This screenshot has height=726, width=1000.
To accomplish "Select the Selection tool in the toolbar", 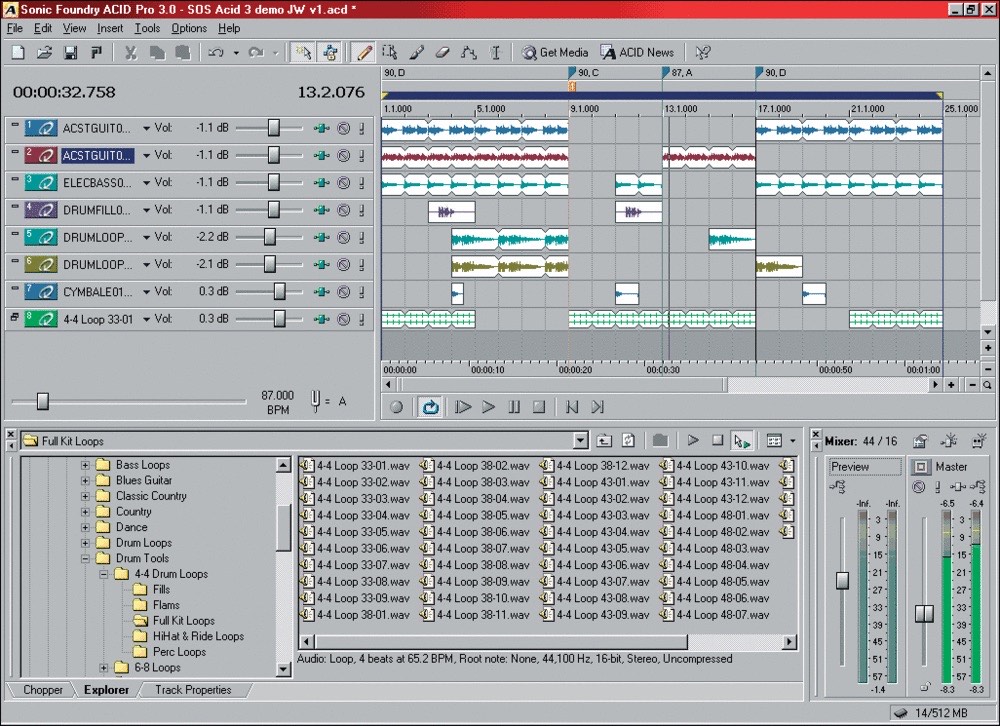I will 390,52.
